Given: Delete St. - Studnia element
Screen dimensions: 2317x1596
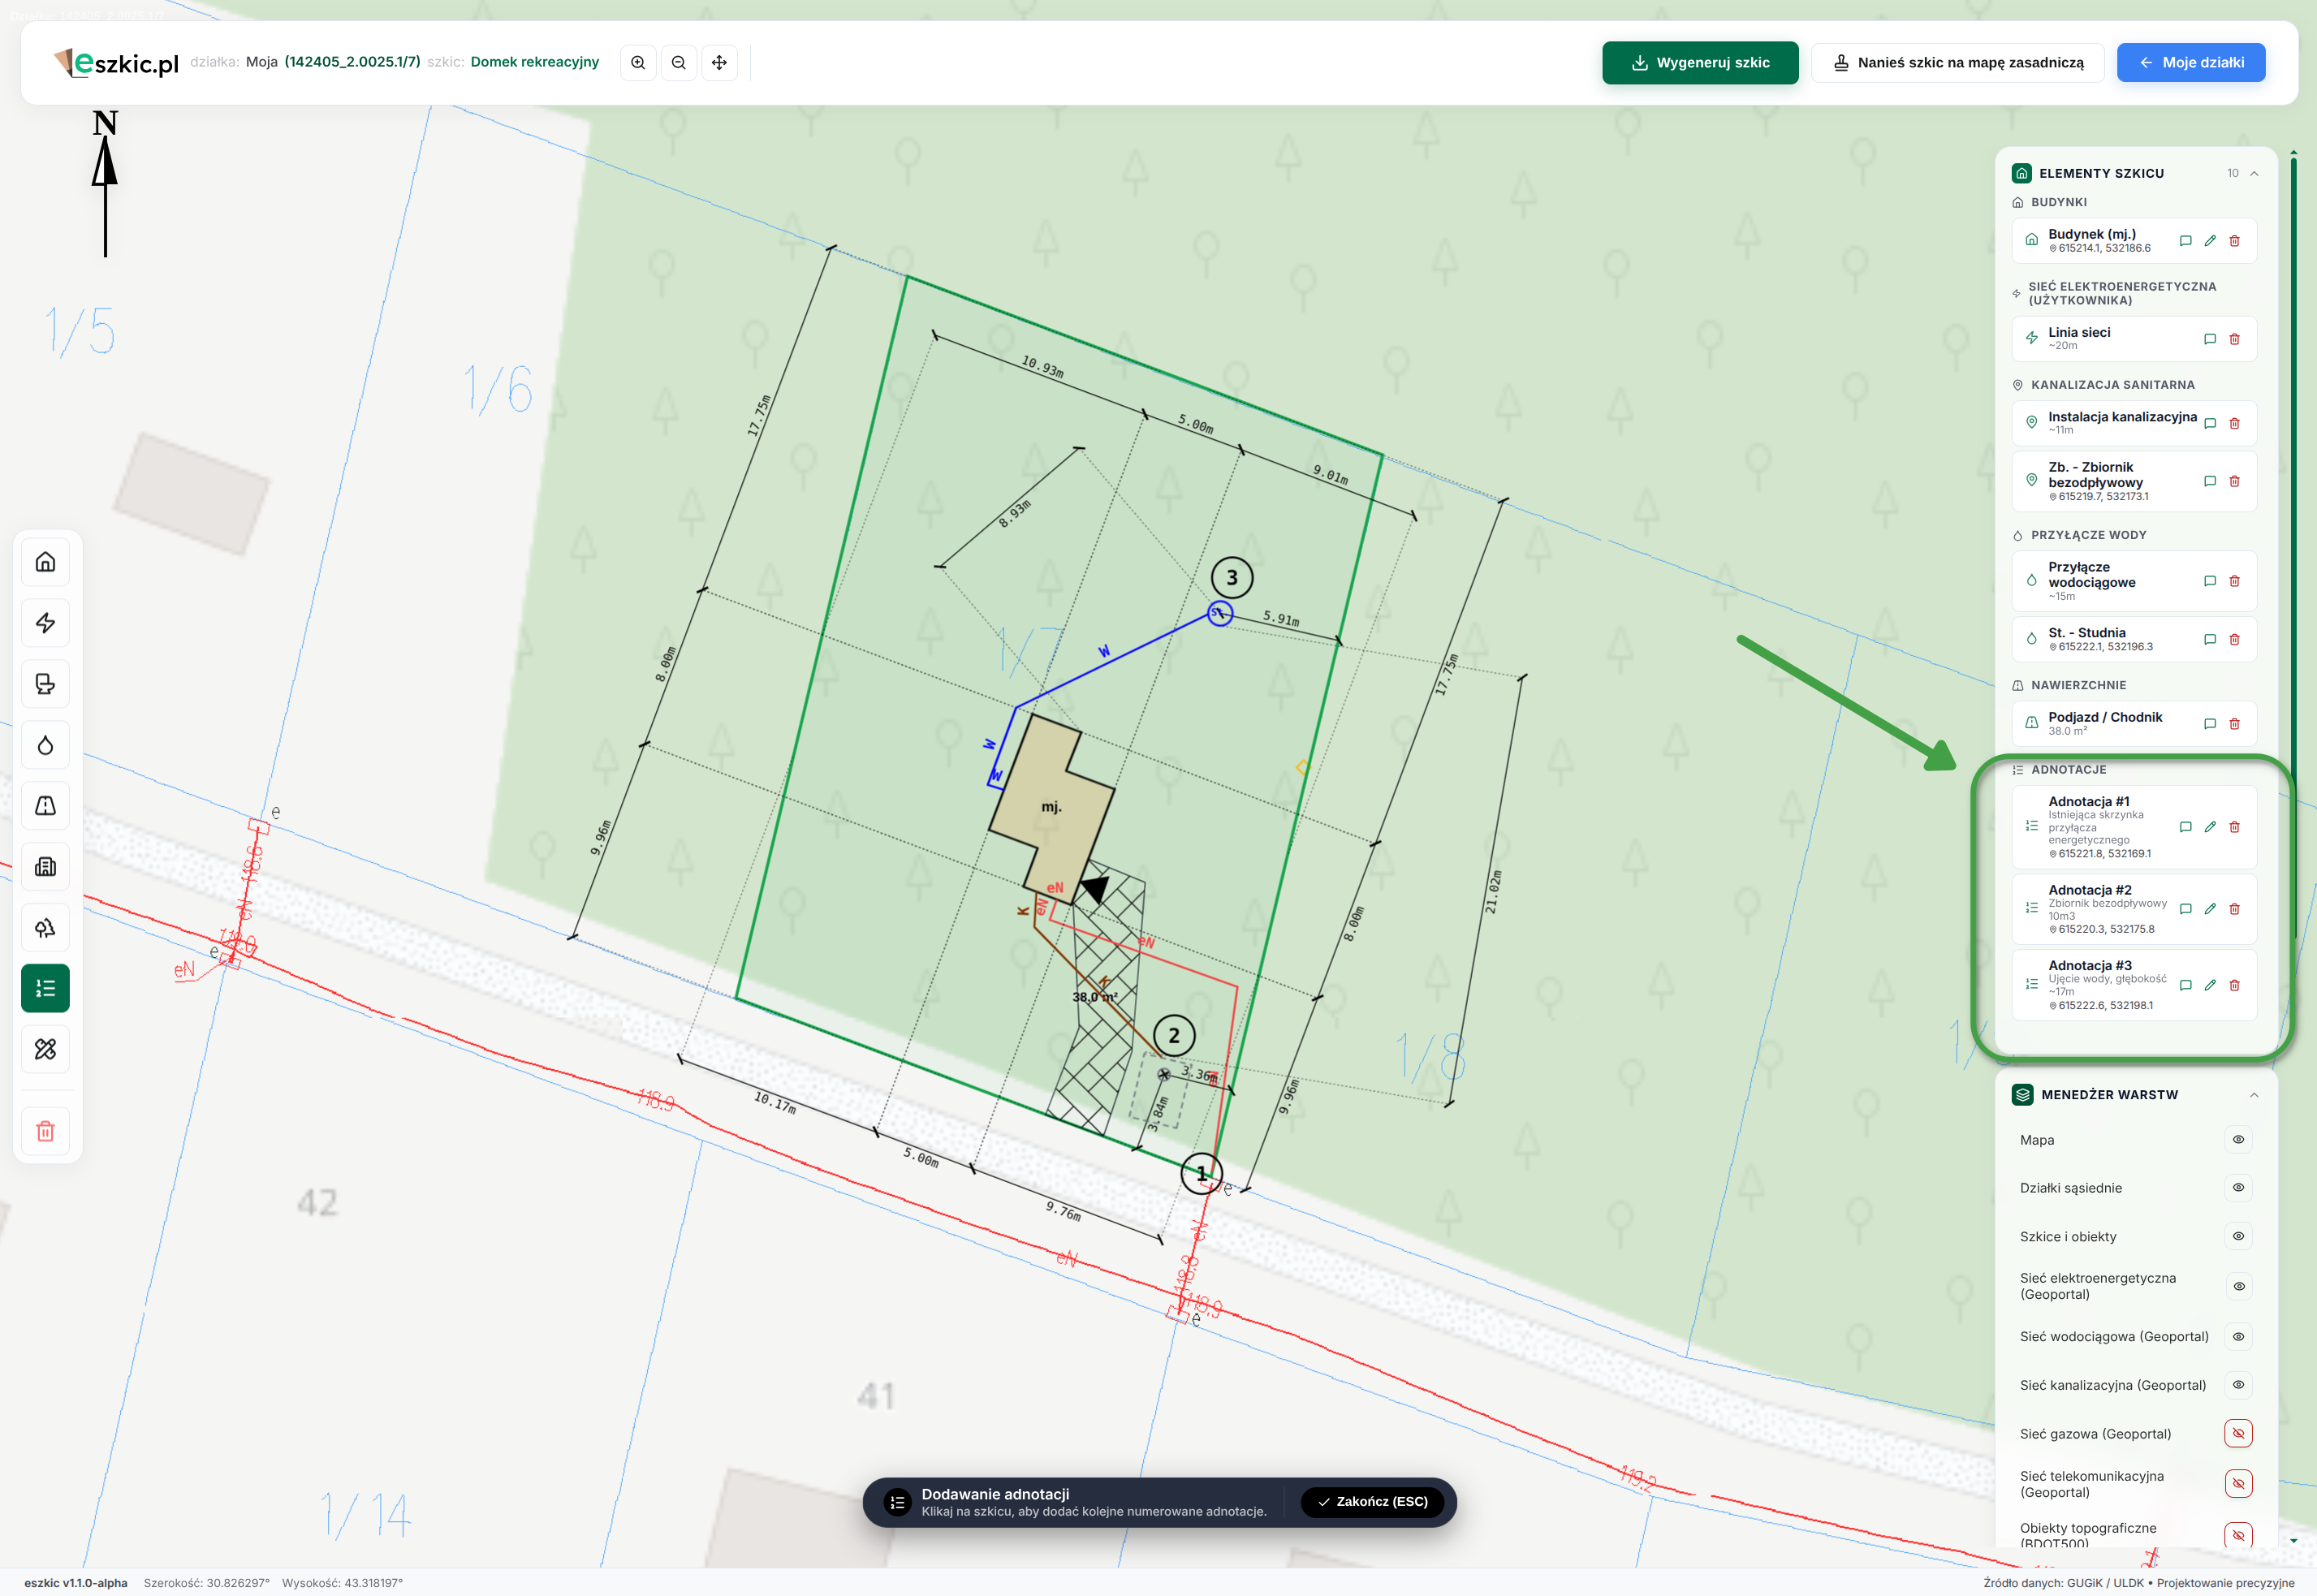Looking at the screenshot, I should pyautogui.click(x=2235, y=640).
